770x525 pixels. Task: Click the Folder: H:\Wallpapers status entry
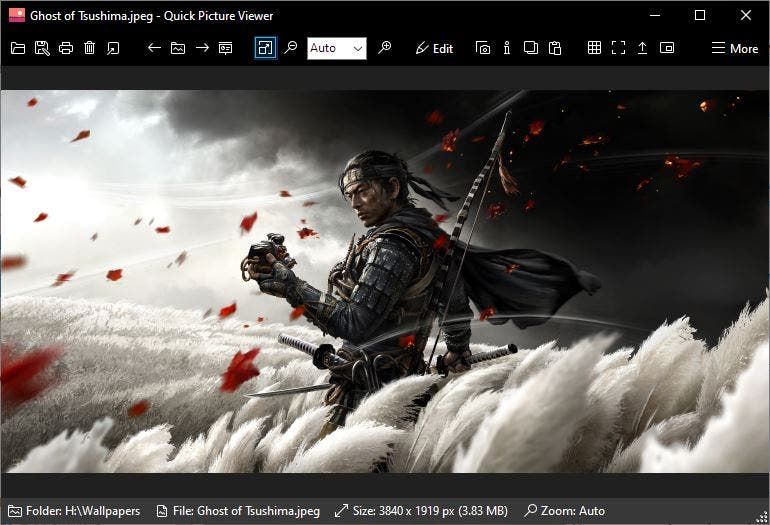coord(74,511)
